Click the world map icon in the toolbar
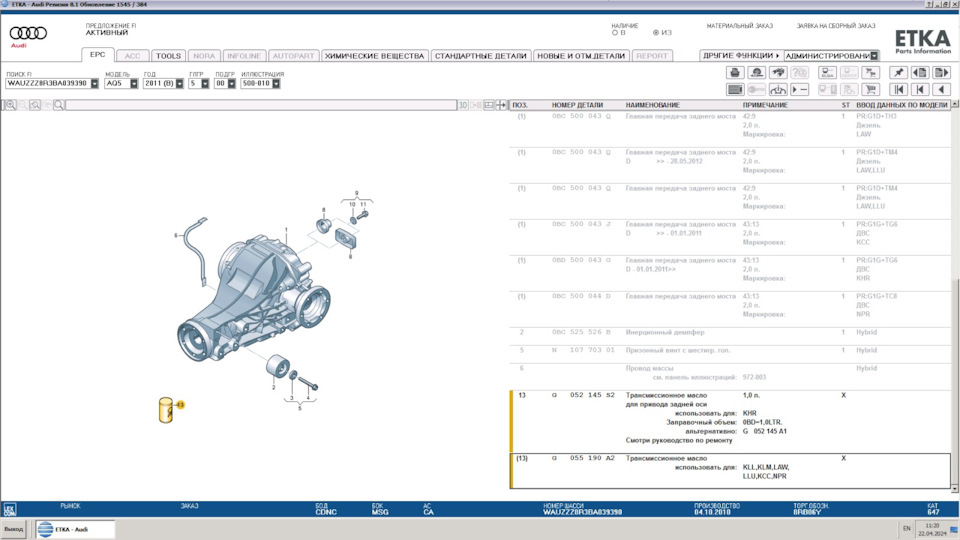Screen dimensions: 960x540 click(778, 72)
